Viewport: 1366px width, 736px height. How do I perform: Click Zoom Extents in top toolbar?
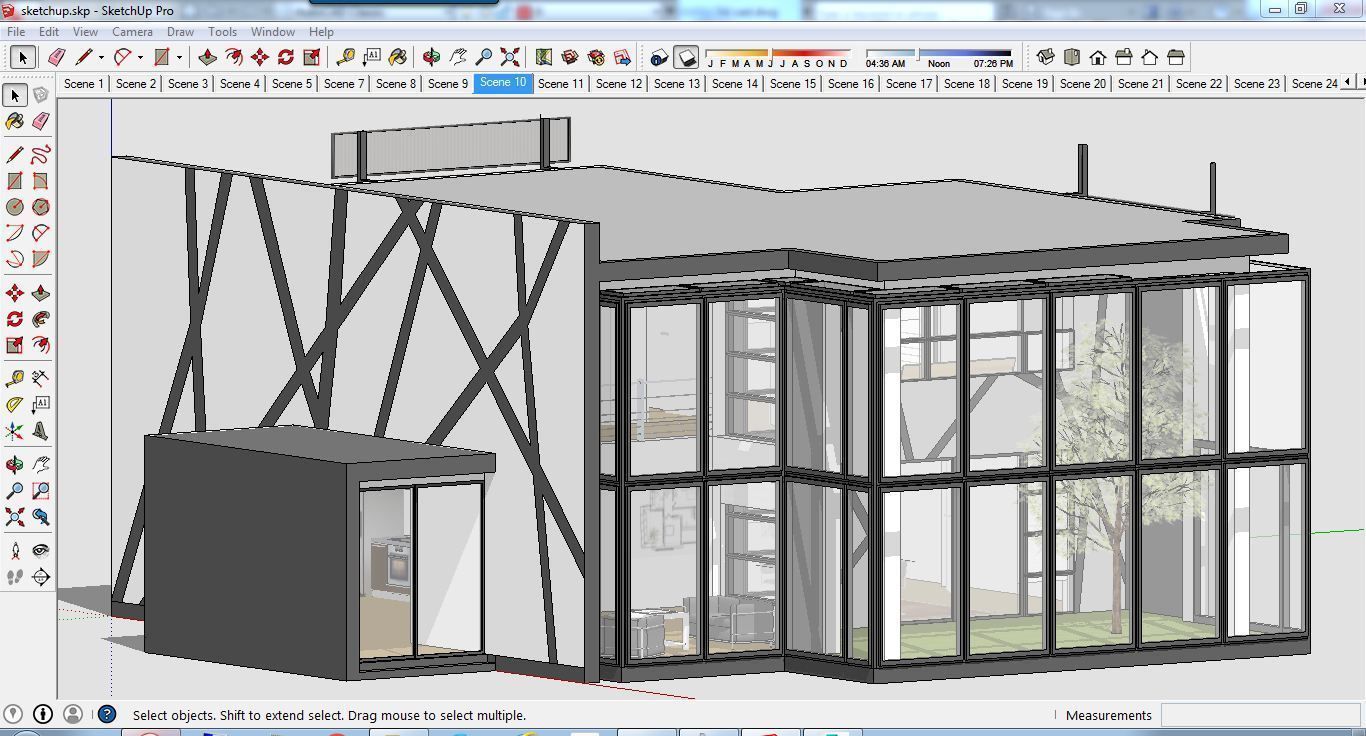point(510,57)
